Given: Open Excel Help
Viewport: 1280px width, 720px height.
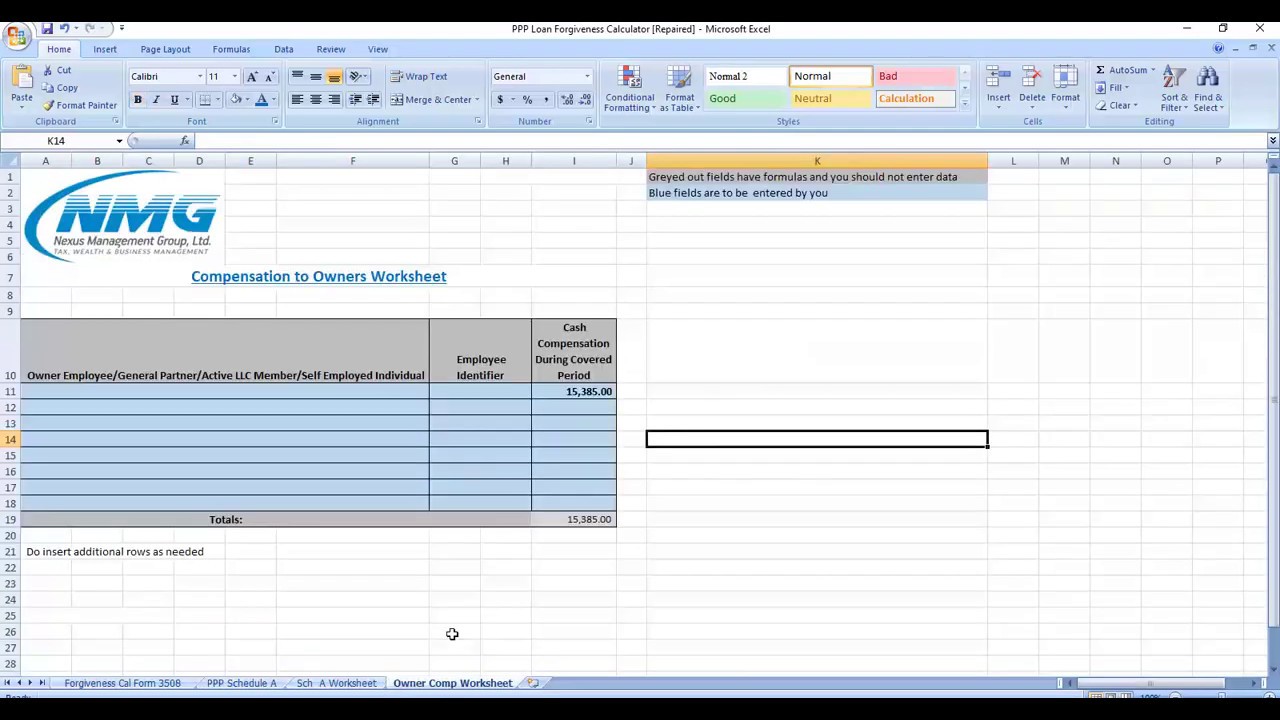Looking at the screenshot, I should pyautogui.click(x=1218, y=48).
